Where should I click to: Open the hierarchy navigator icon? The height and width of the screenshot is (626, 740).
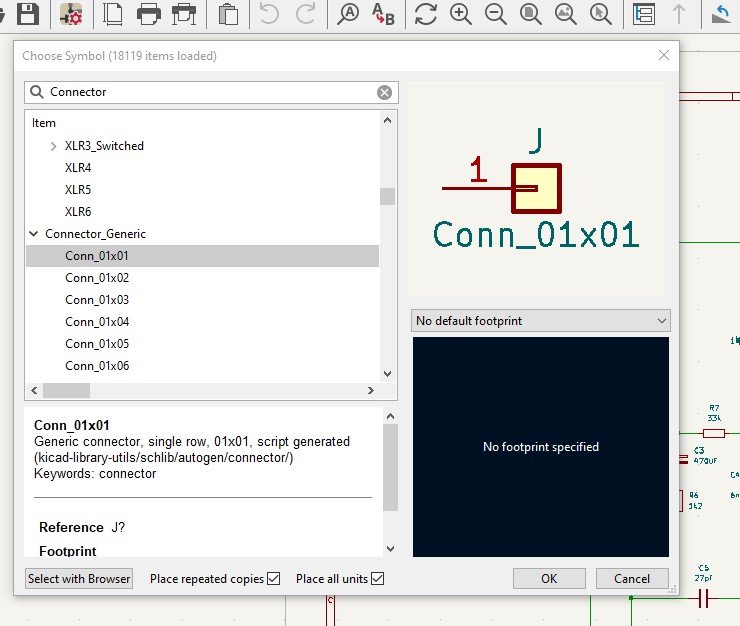[644, 14]
